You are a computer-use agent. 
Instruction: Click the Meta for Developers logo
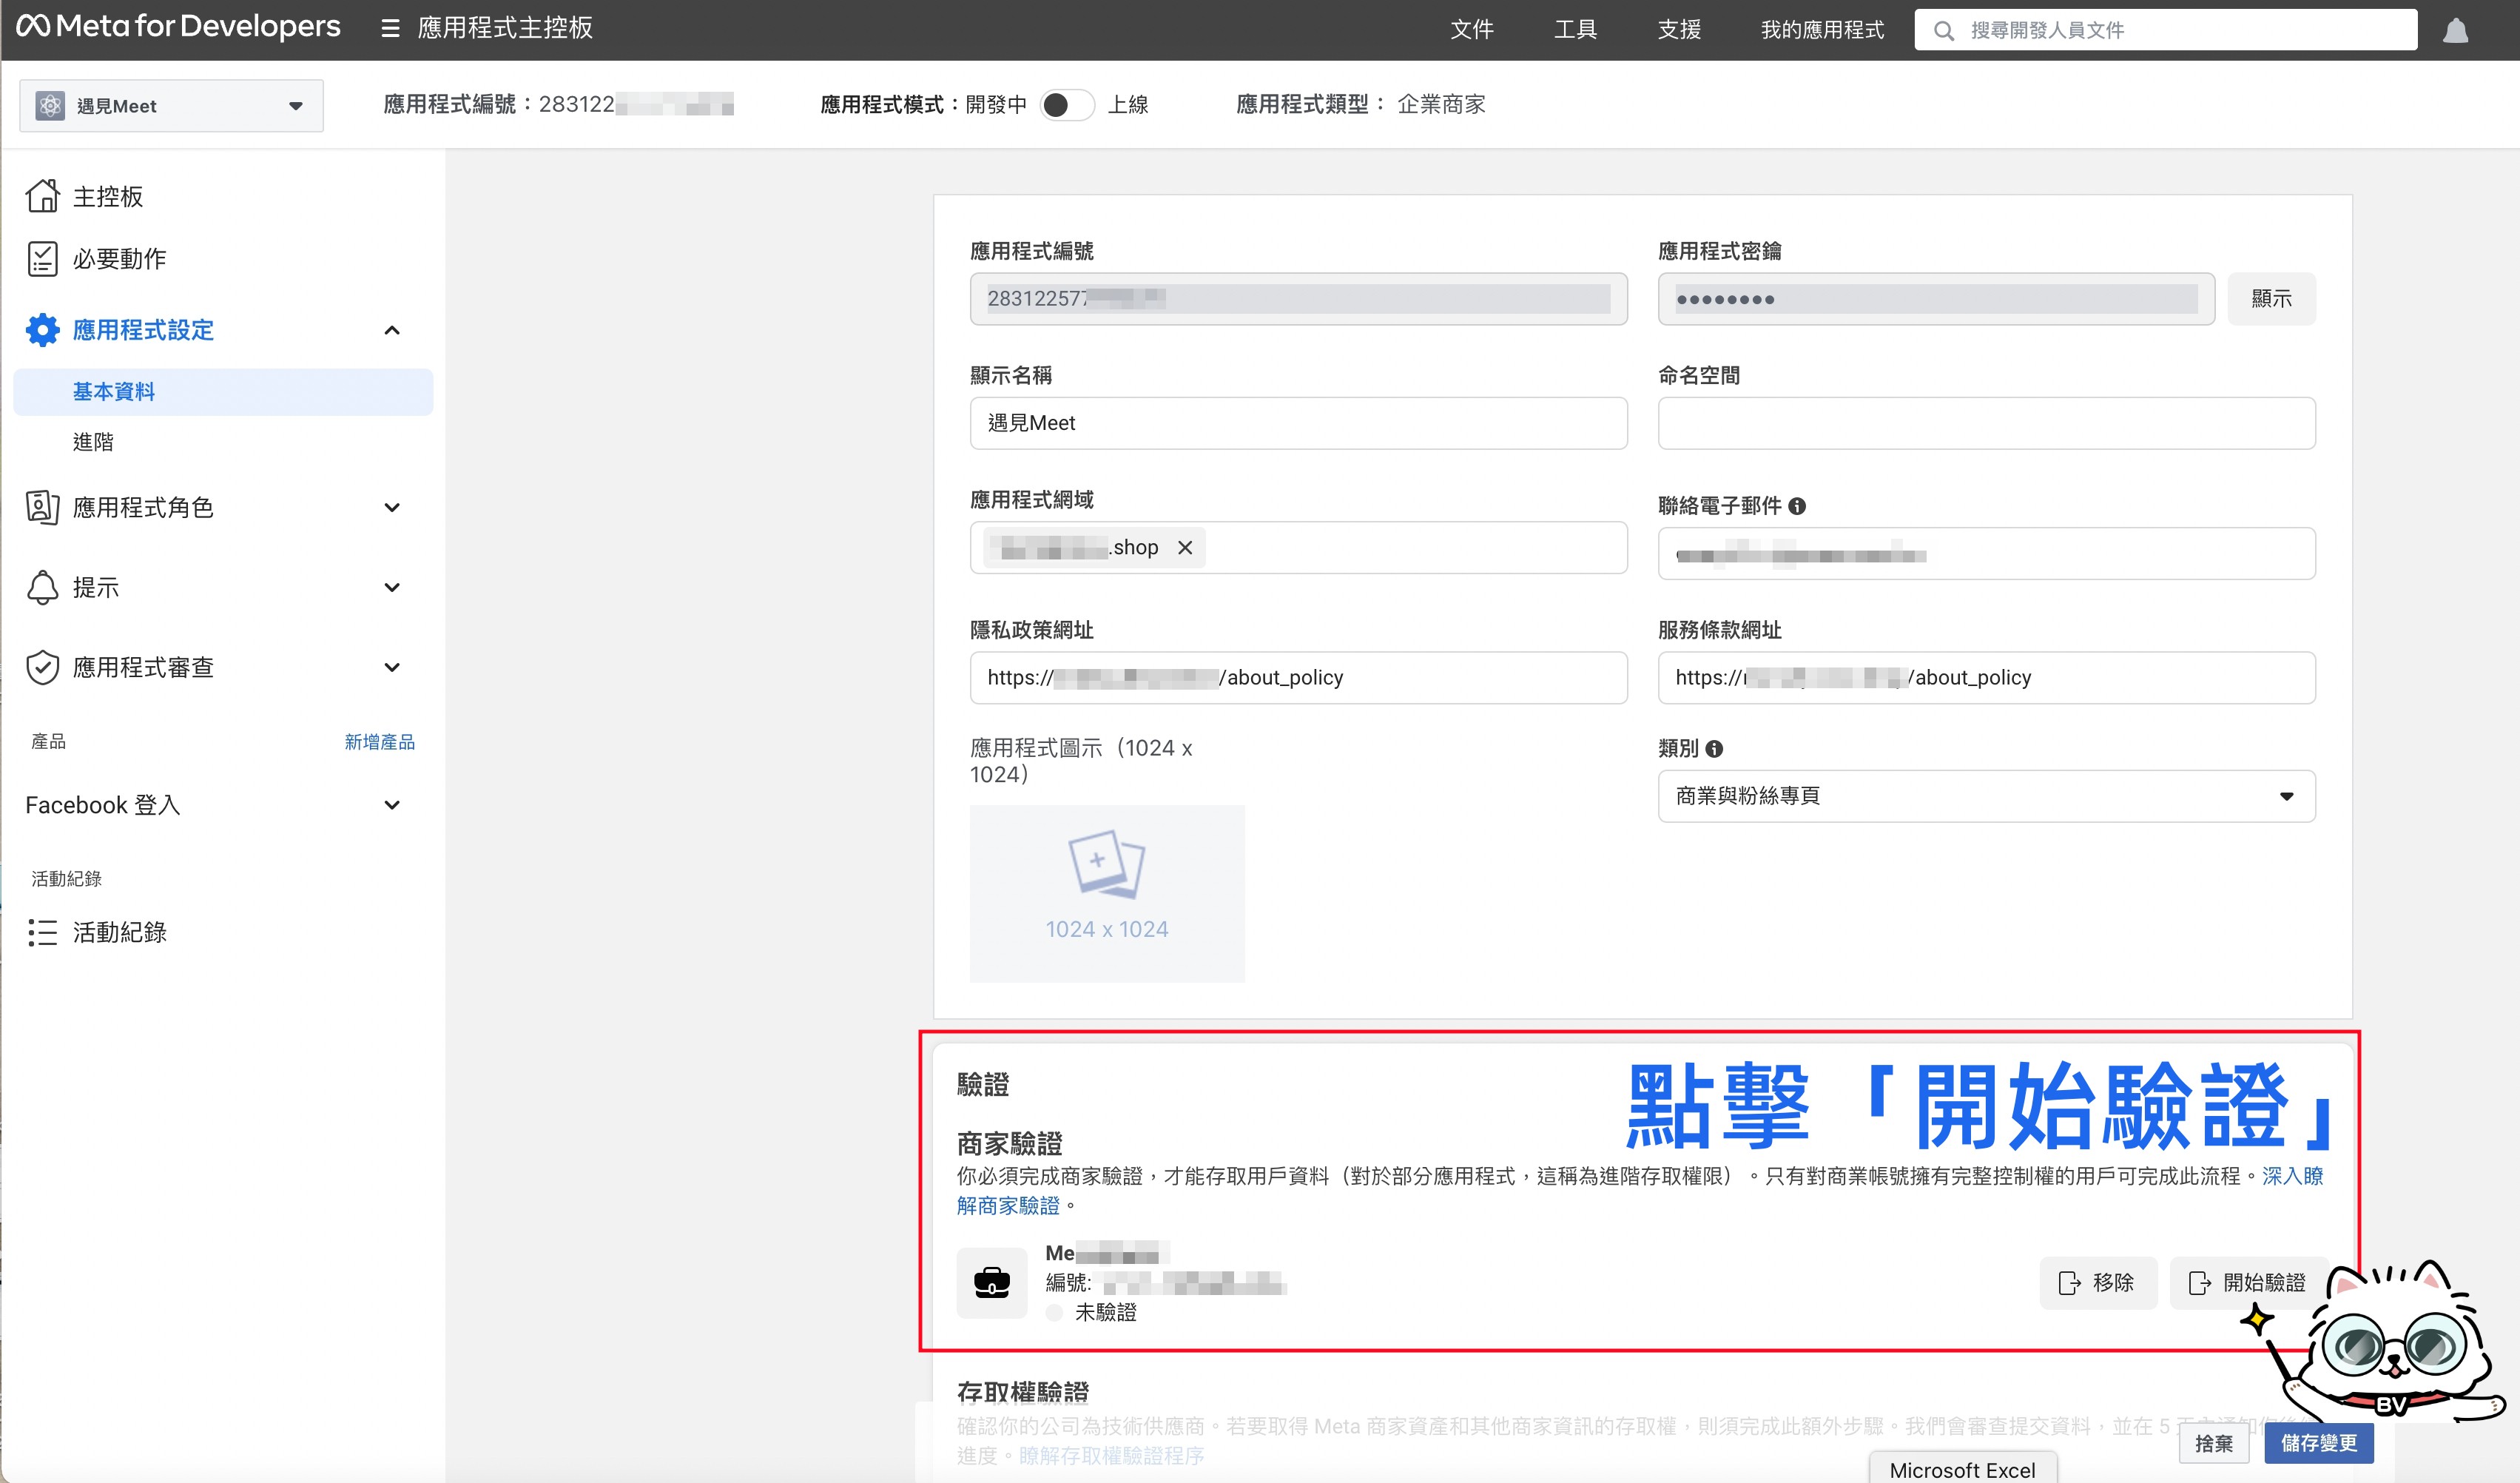coord(178,27)
